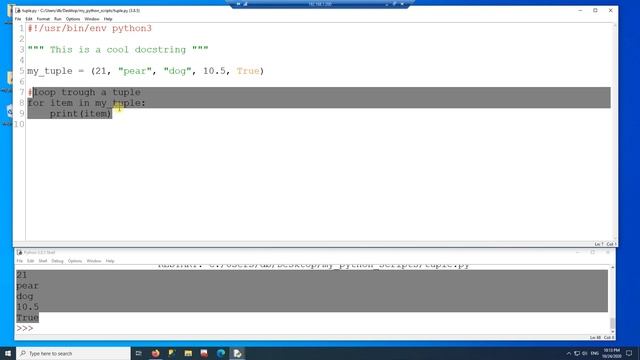This screenshot has width=640, height=360.
Task: Open the Window menu in Python Shell window
Action: (x=94, y=261)
